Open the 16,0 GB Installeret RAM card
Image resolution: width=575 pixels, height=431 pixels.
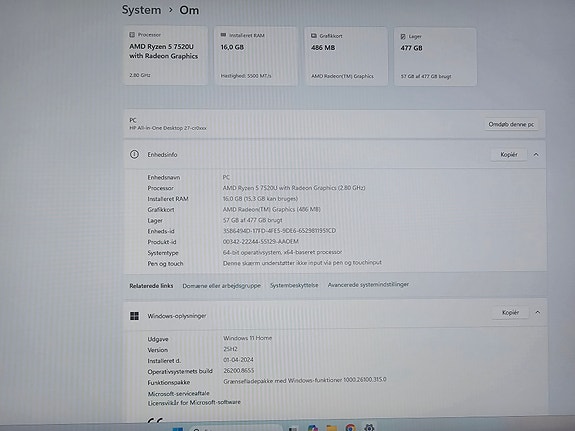(x=256, y=56)
